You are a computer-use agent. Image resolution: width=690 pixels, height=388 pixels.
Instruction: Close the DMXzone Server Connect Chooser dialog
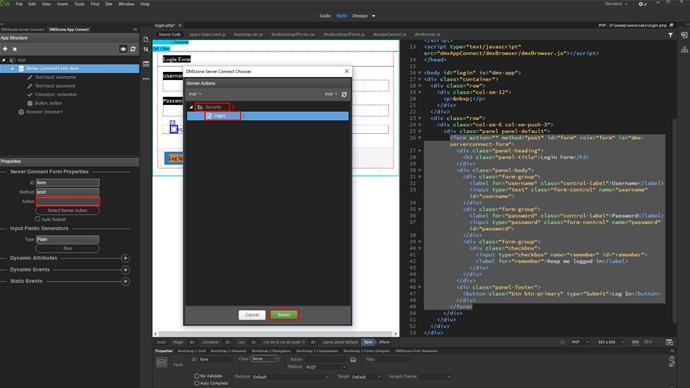click(346, 71)
